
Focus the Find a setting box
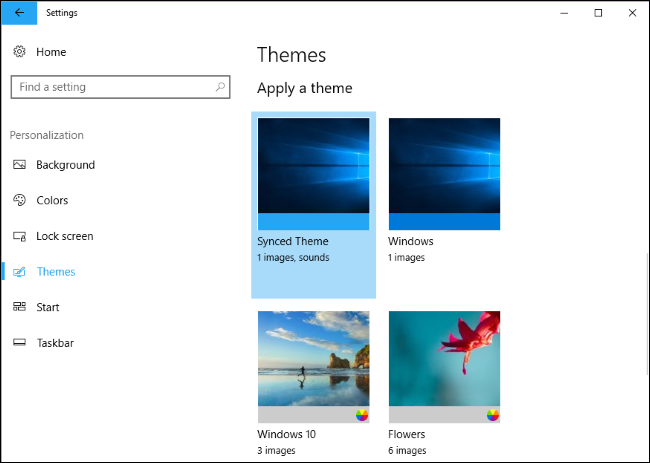(120, 87)
